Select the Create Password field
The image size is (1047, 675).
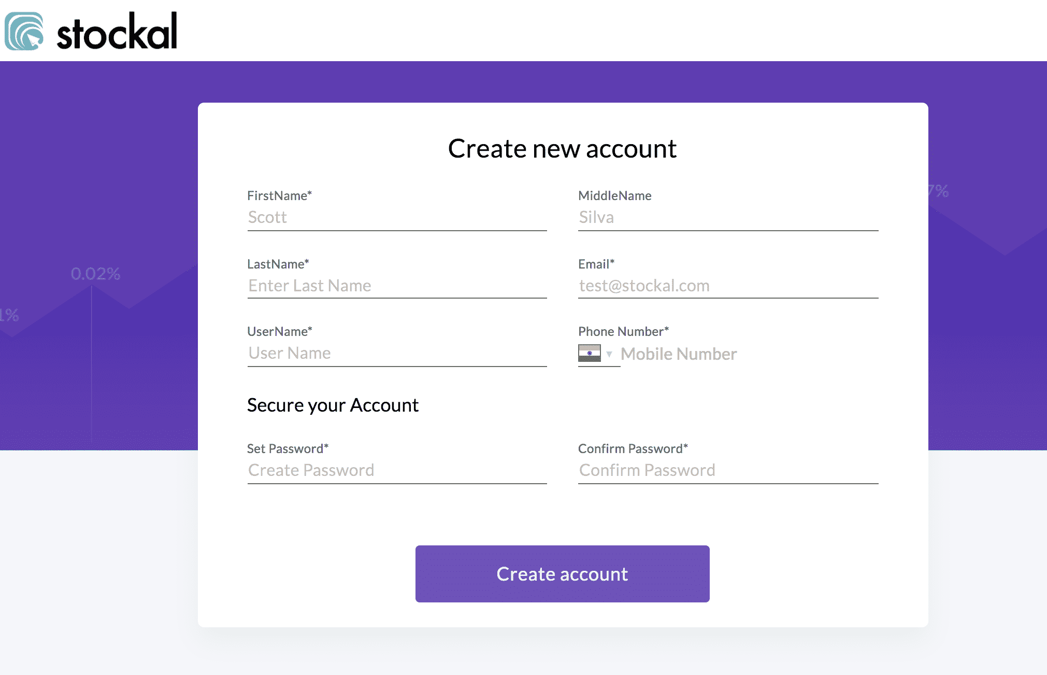pyautogui.click(x=396, y=470)
